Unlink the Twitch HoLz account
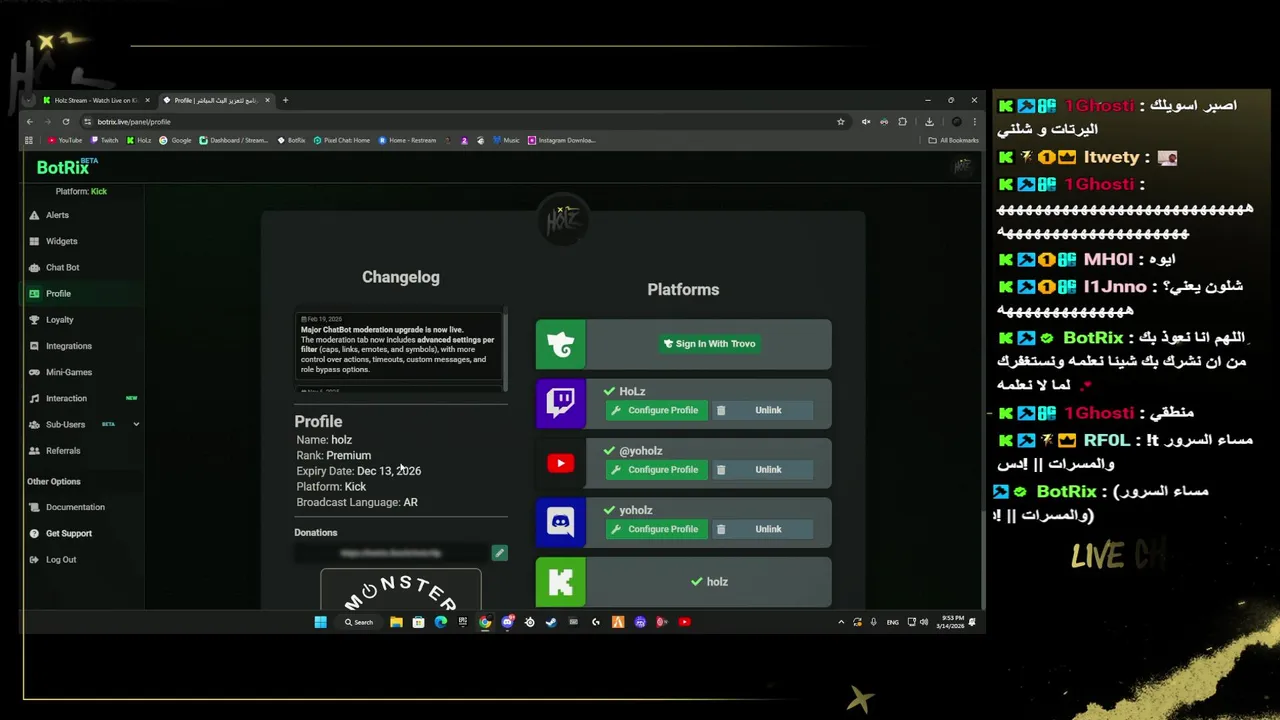Image resolution: width=1280 pixels, height=720 pixels. click(x=761, y=410)
